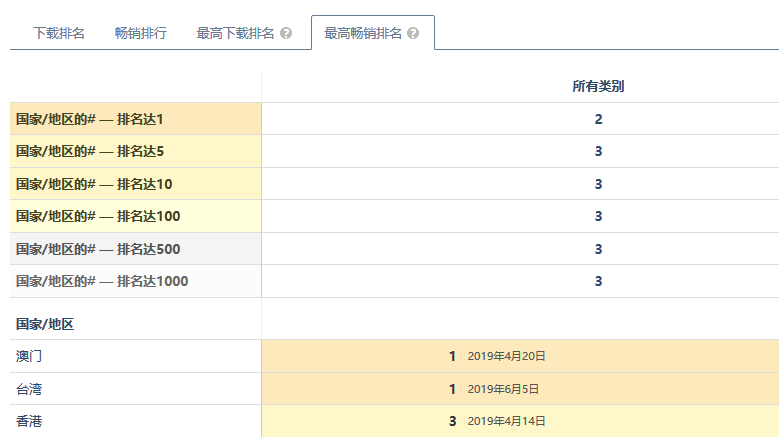
Task: Click help icon beside 最高下载排名 tab
Action: click(286, 33)
